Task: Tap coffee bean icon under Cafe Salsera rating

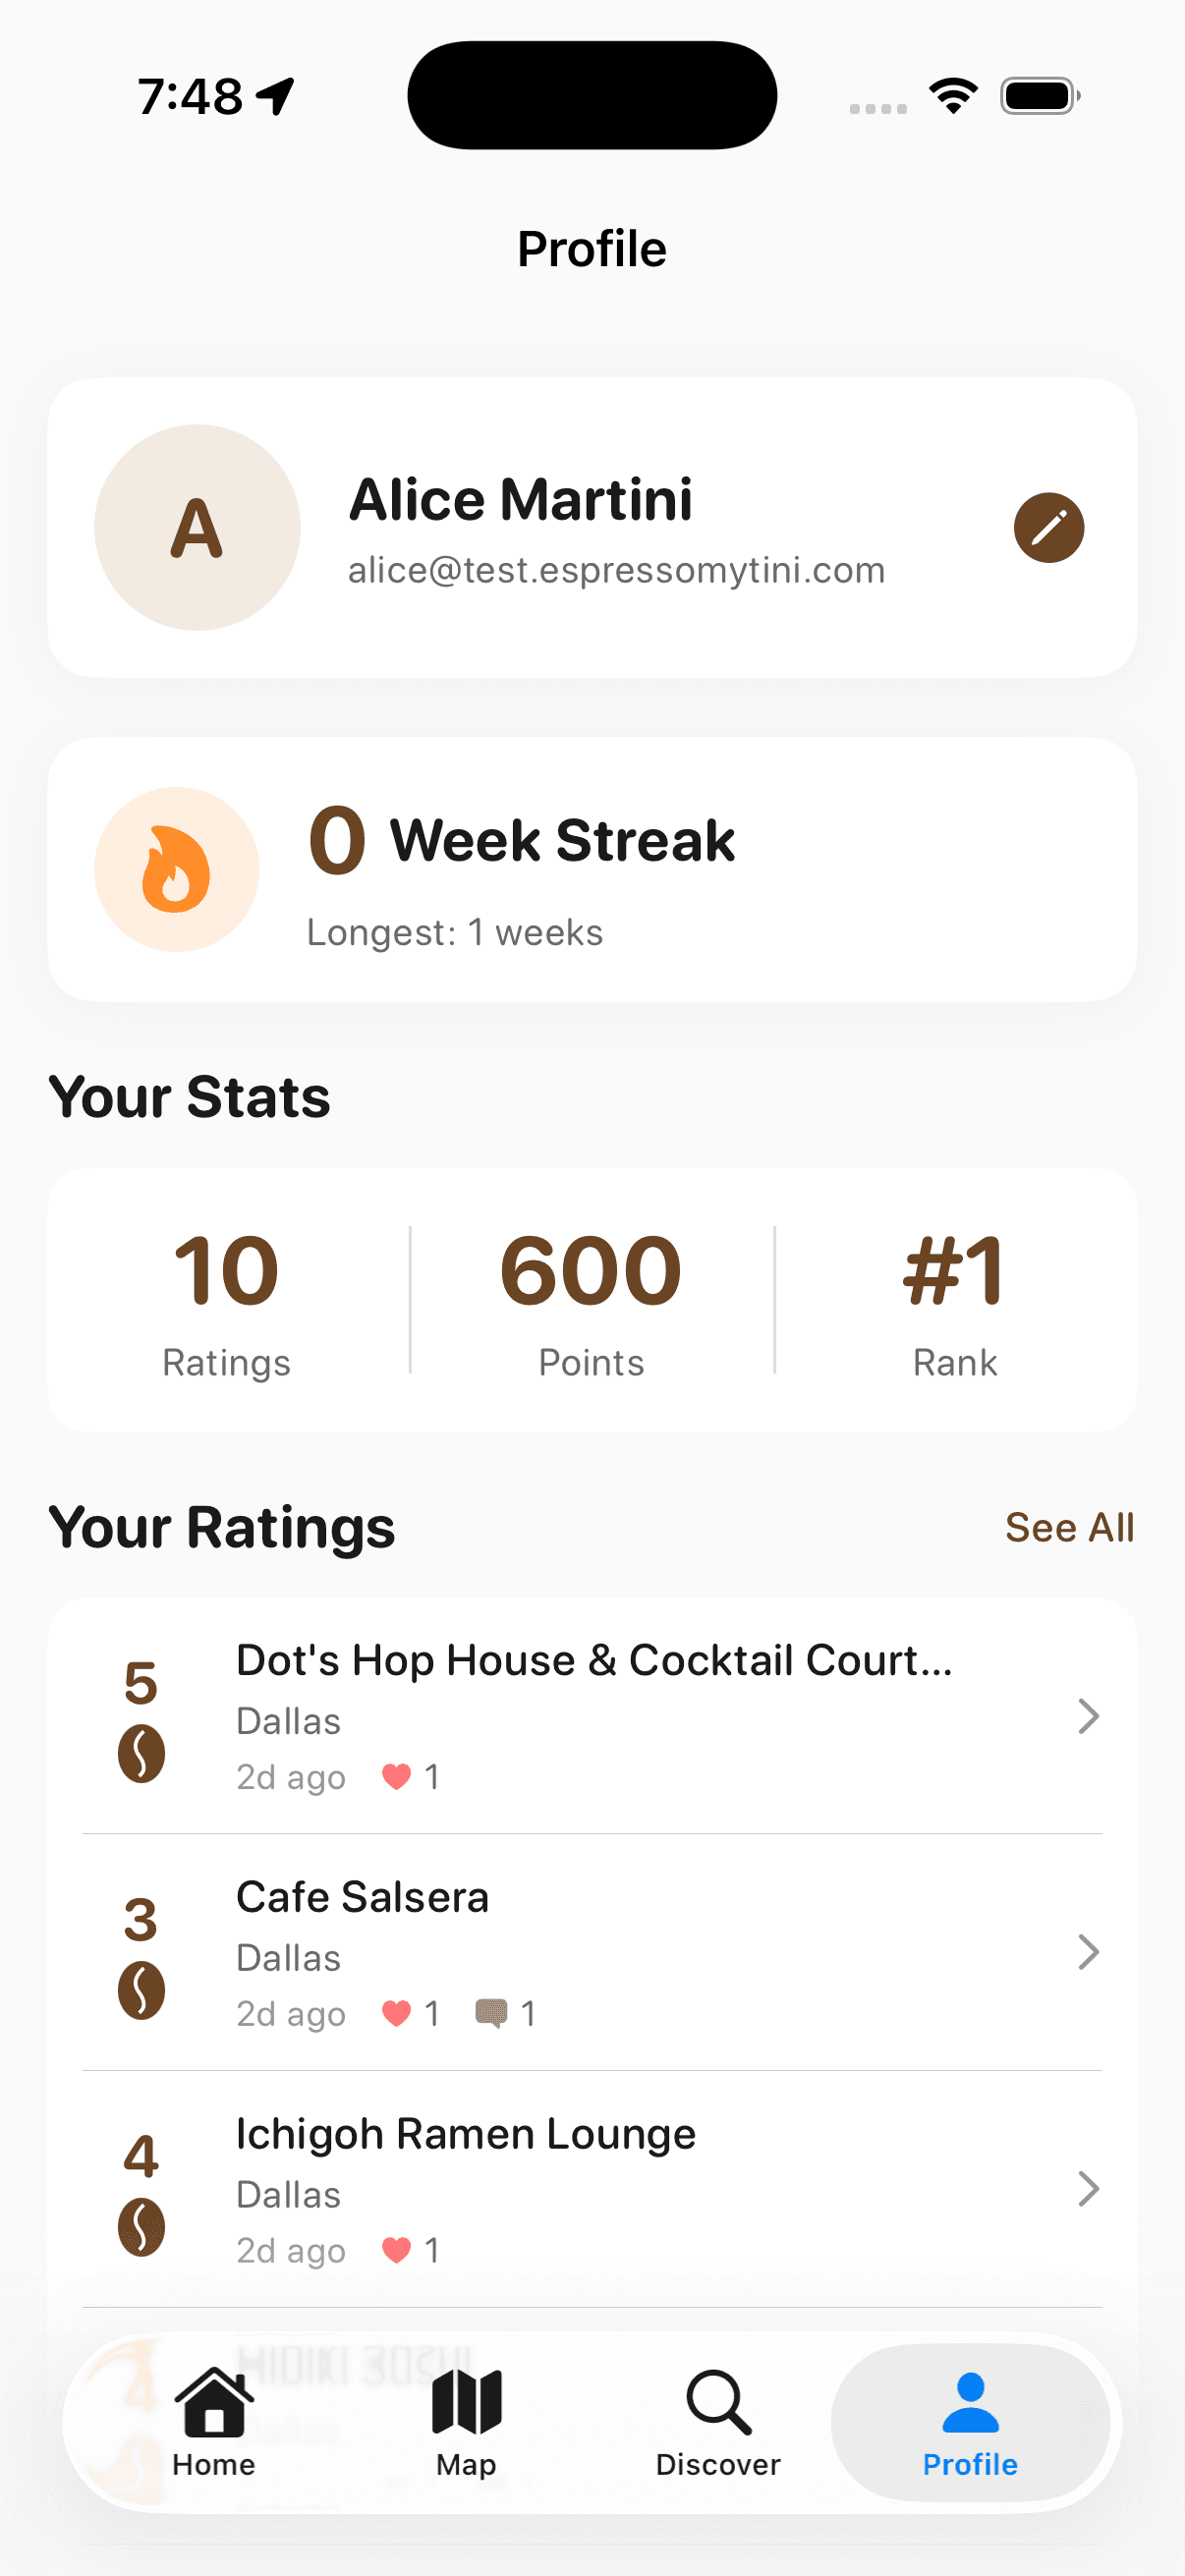Action: (x=141, y=1990)
